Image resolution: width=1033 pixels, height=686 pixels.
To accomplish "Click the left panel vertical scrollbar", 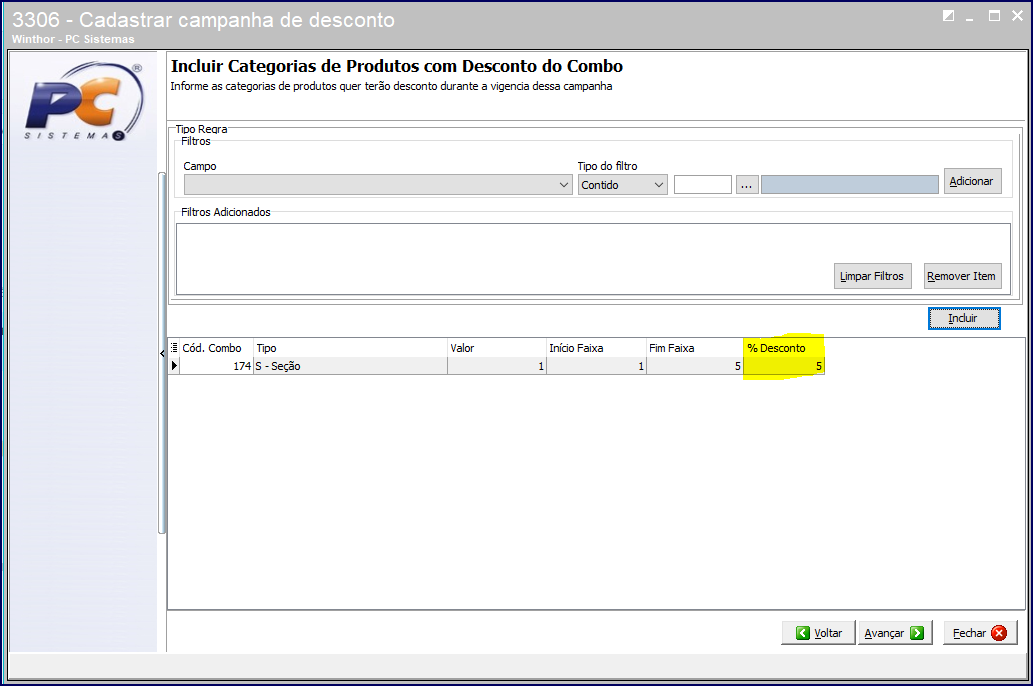I will pyautogui.click(x=162, y=353).
